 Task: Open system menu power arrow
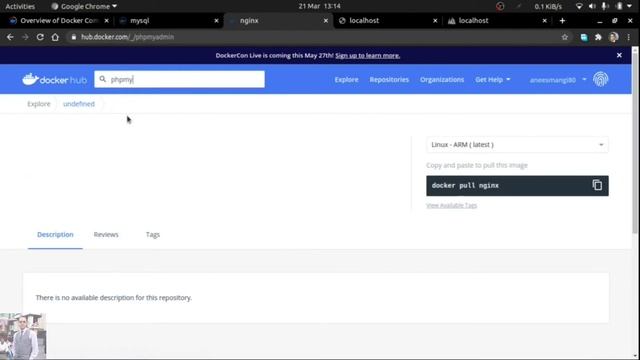tap(629, 6)
